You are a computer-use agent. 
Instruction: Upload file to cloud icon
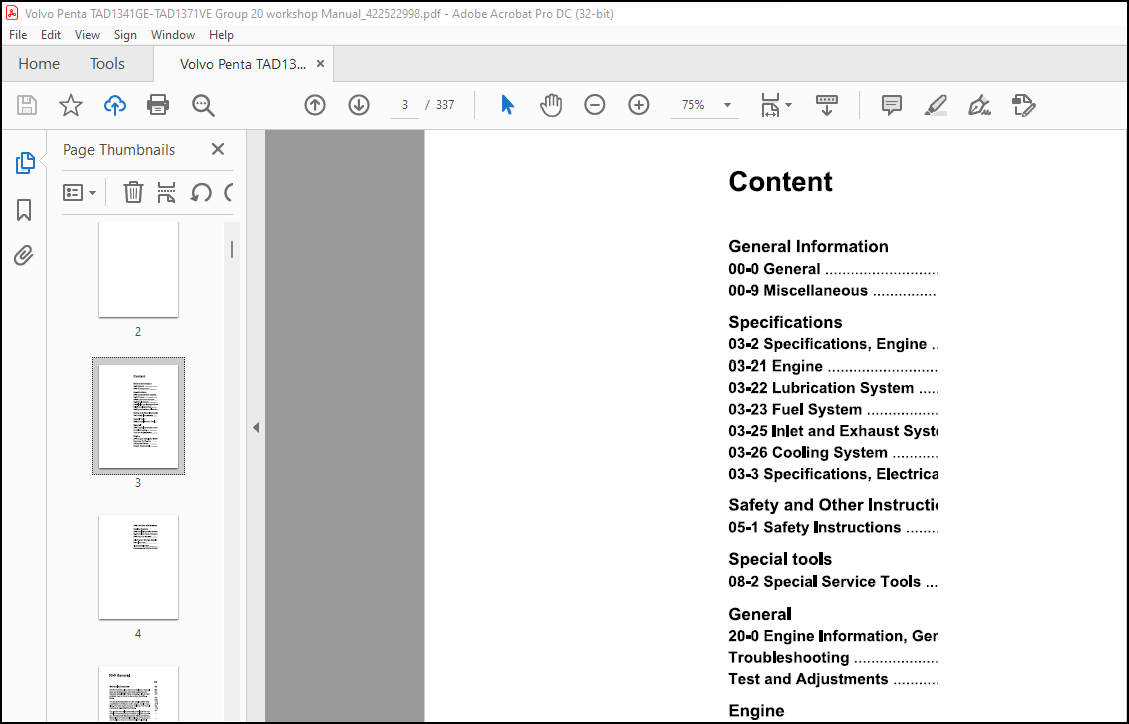[x=114, y=105]
